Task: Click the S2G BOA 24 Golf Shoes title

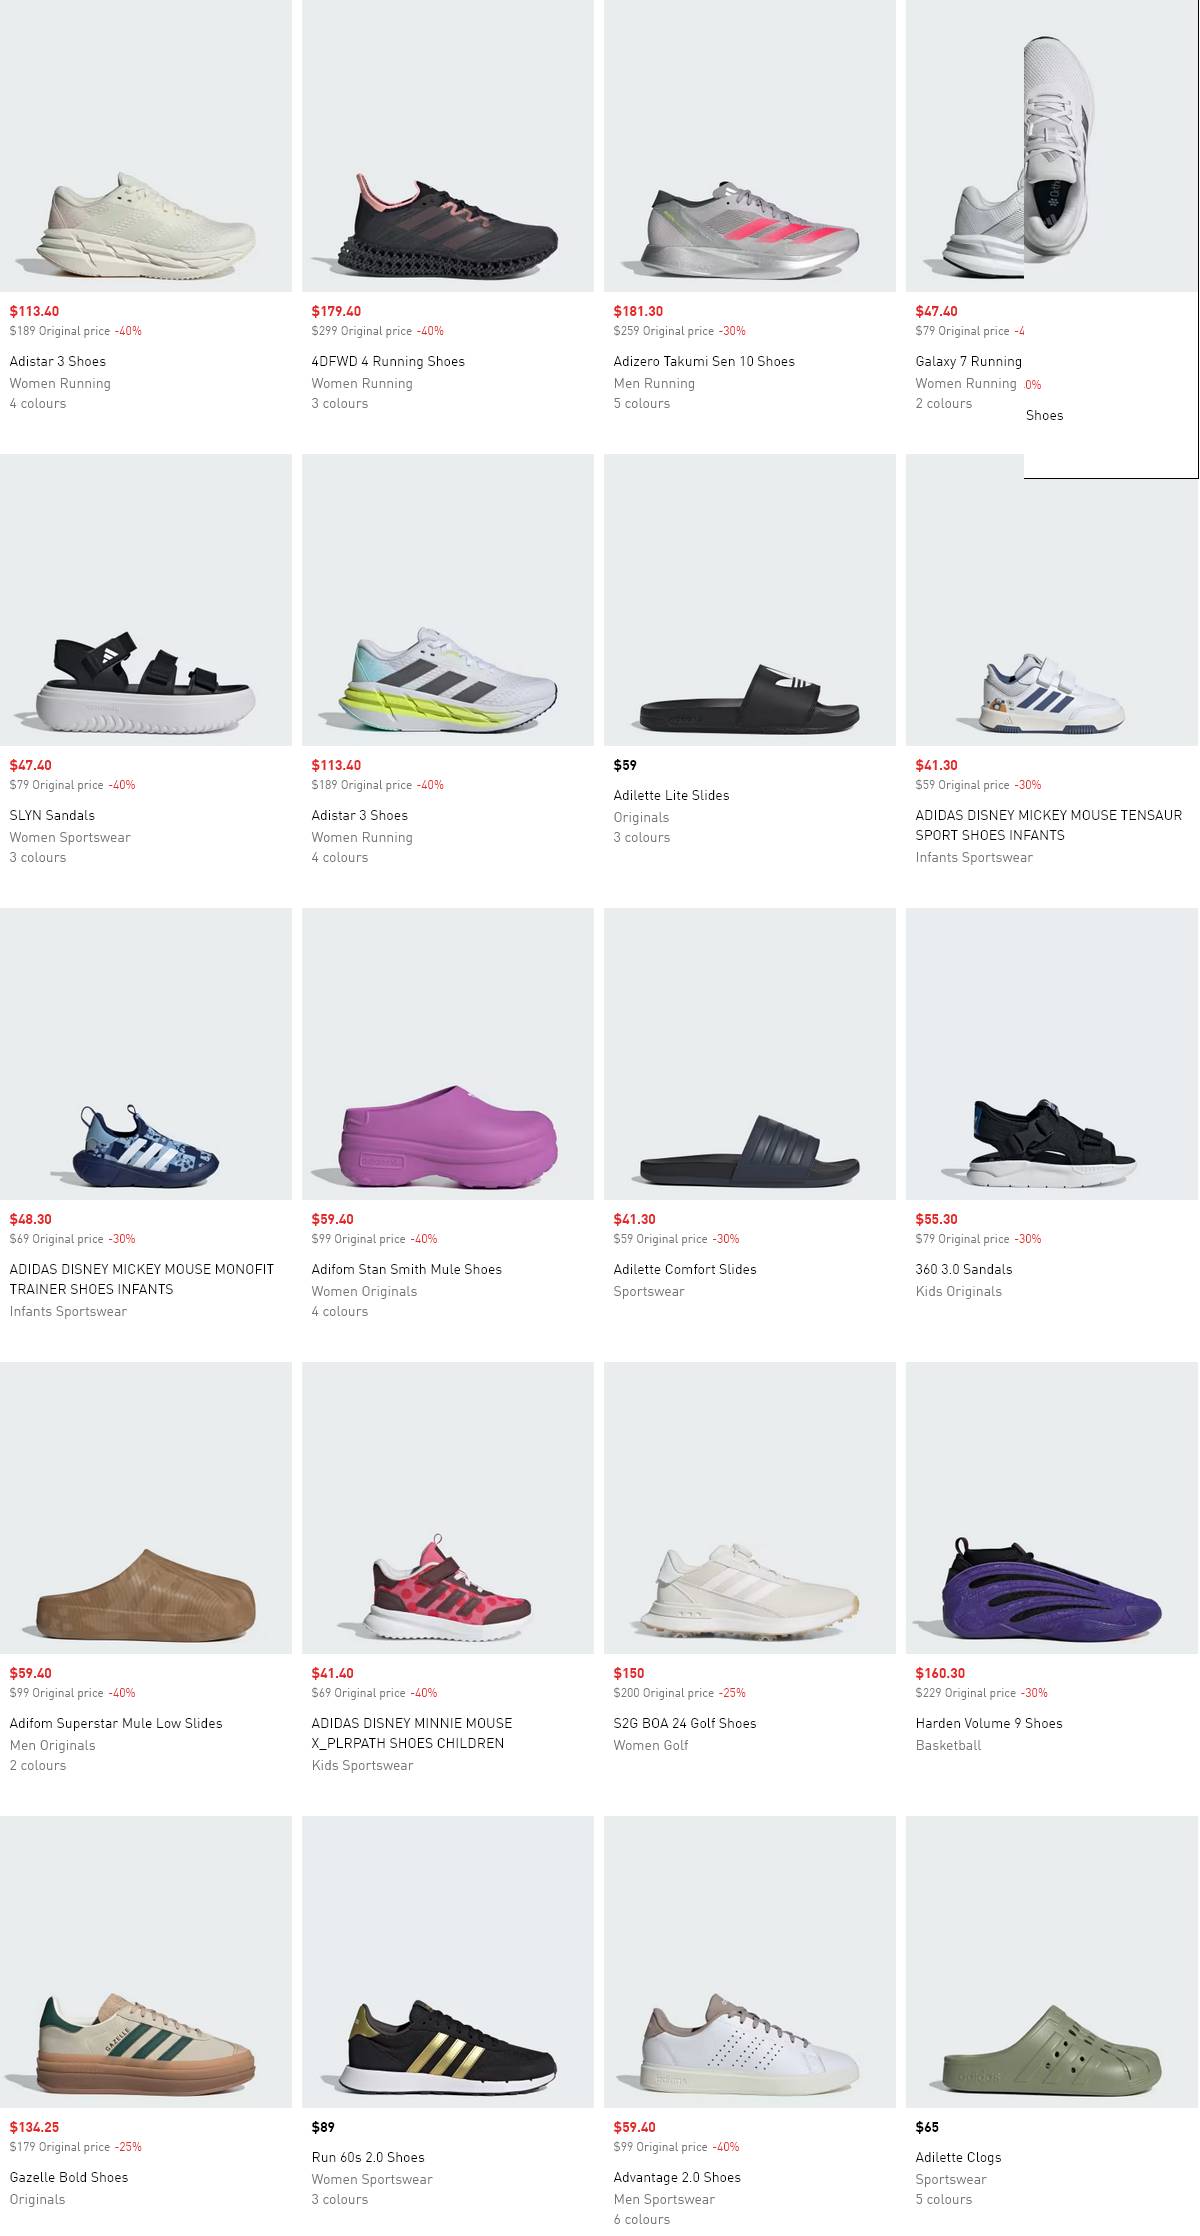Action: point(685,1723)
